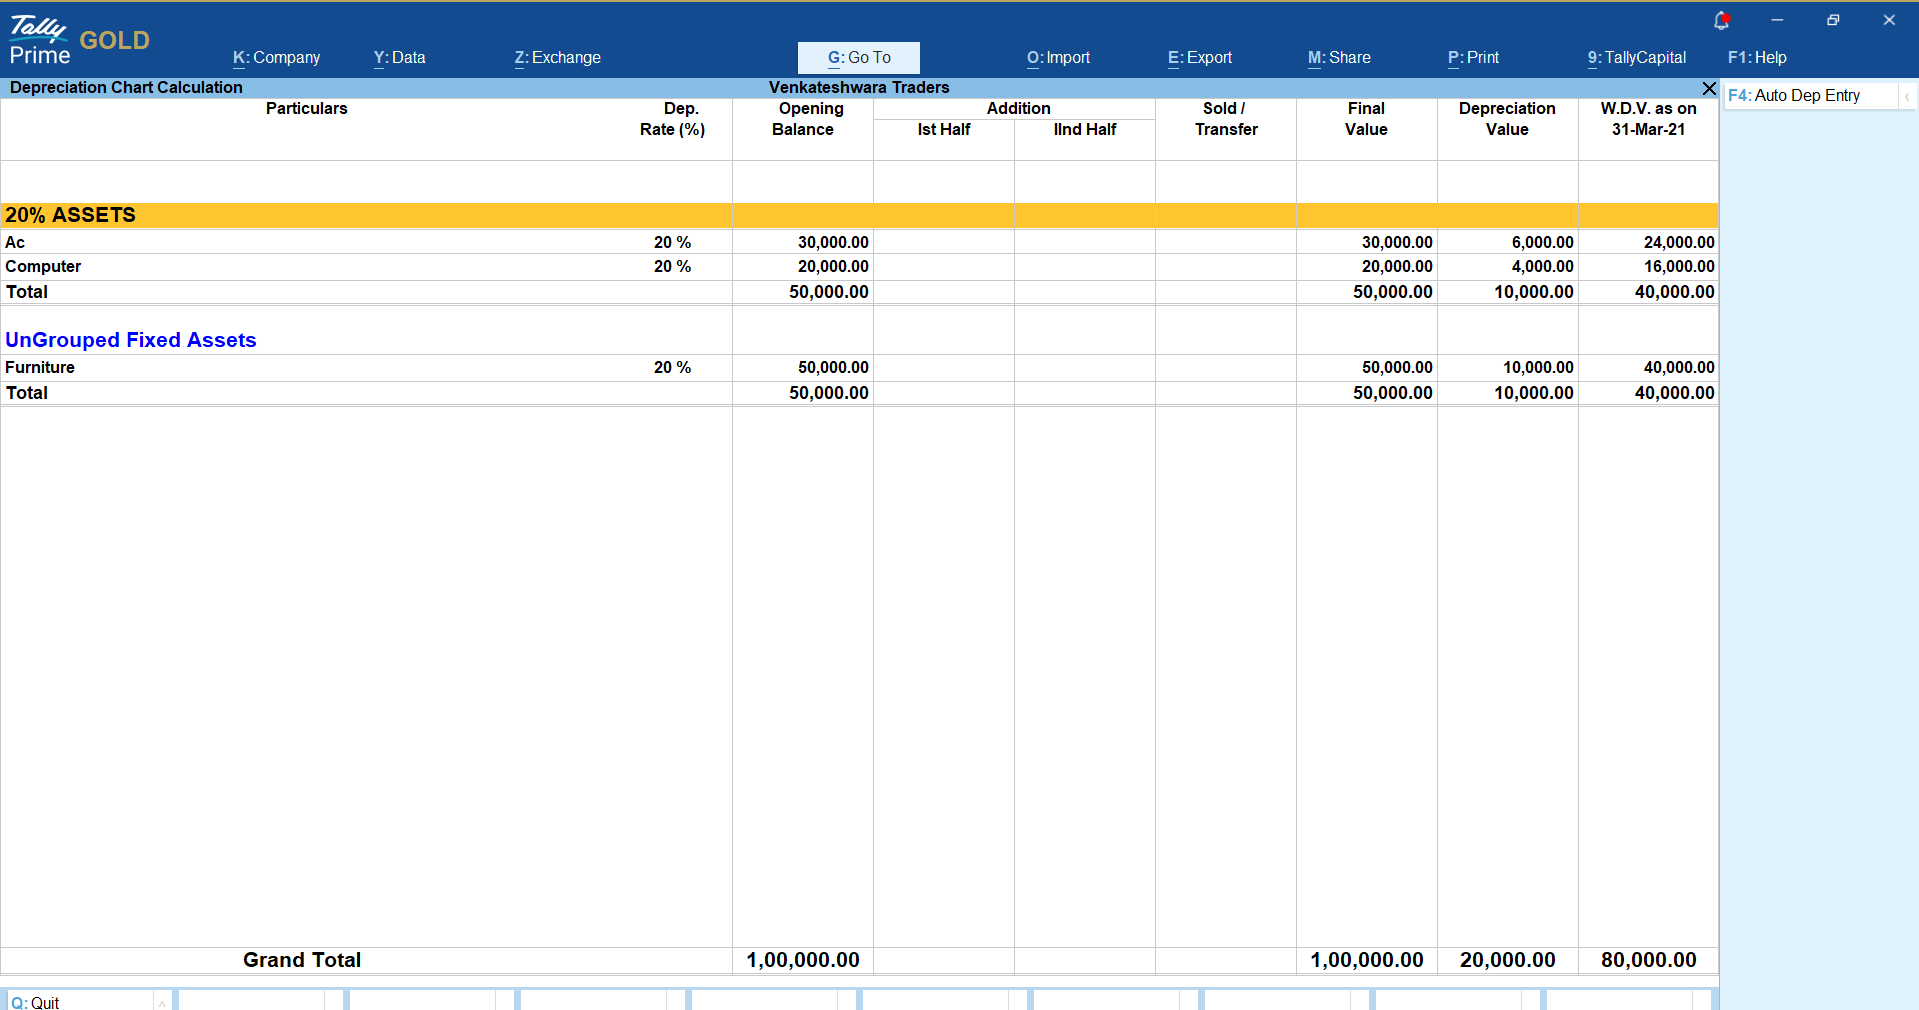Click the Q: Quit button

[36, 1002]
